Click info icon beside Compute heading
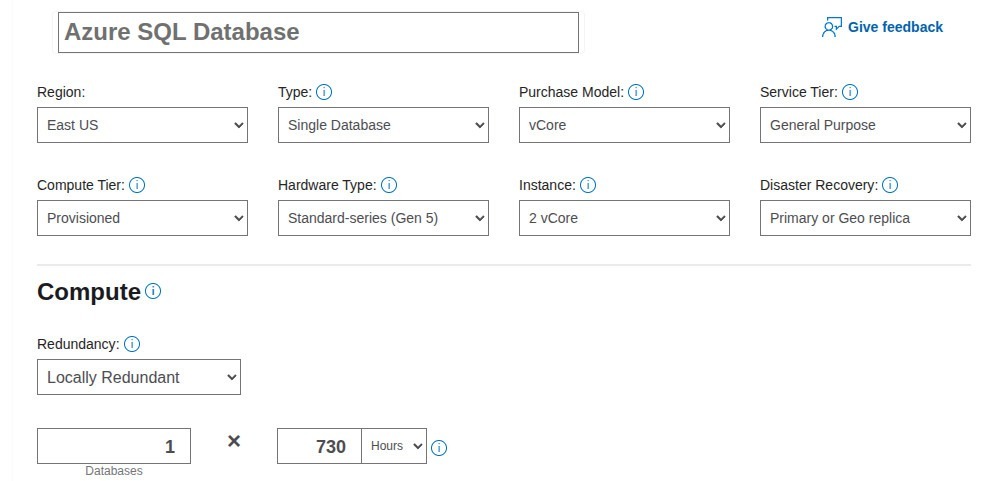The height and width of the screenshot is (481, 993). pos(153,292)
